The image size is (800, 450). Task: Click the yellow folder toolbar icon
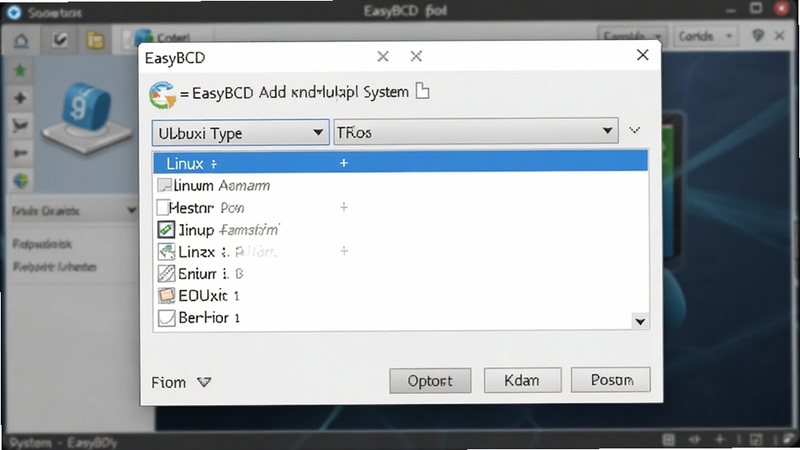[95, 40]
